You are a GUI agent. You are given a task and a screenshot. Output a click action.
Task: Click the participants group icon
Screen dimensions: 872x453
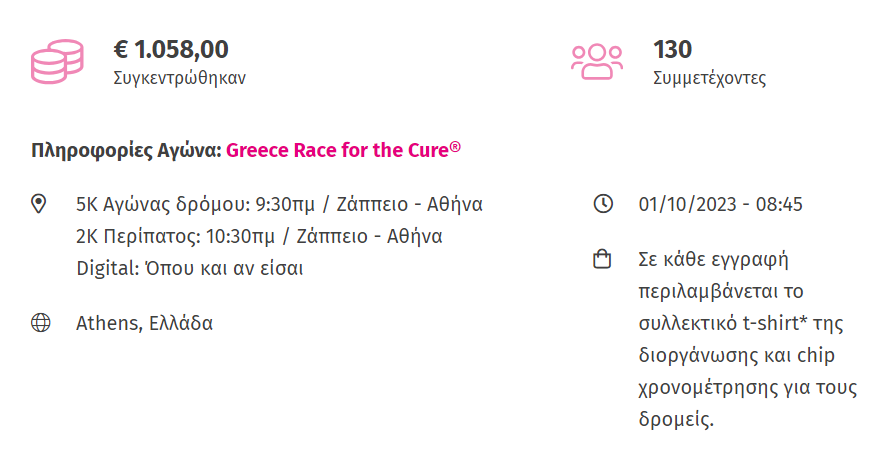coord(596,61)
